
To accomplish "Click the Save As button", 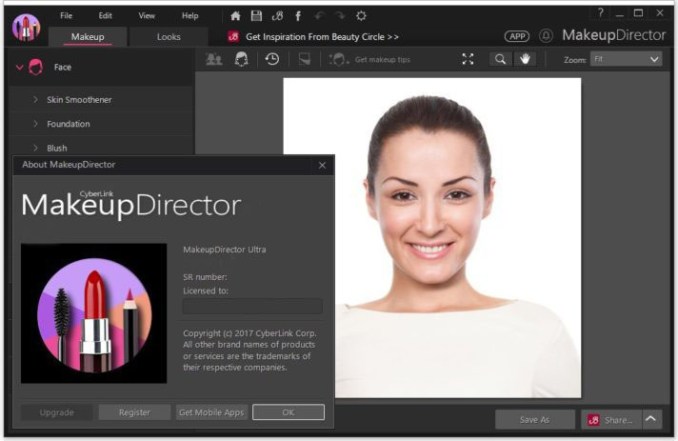I will 535,420.
